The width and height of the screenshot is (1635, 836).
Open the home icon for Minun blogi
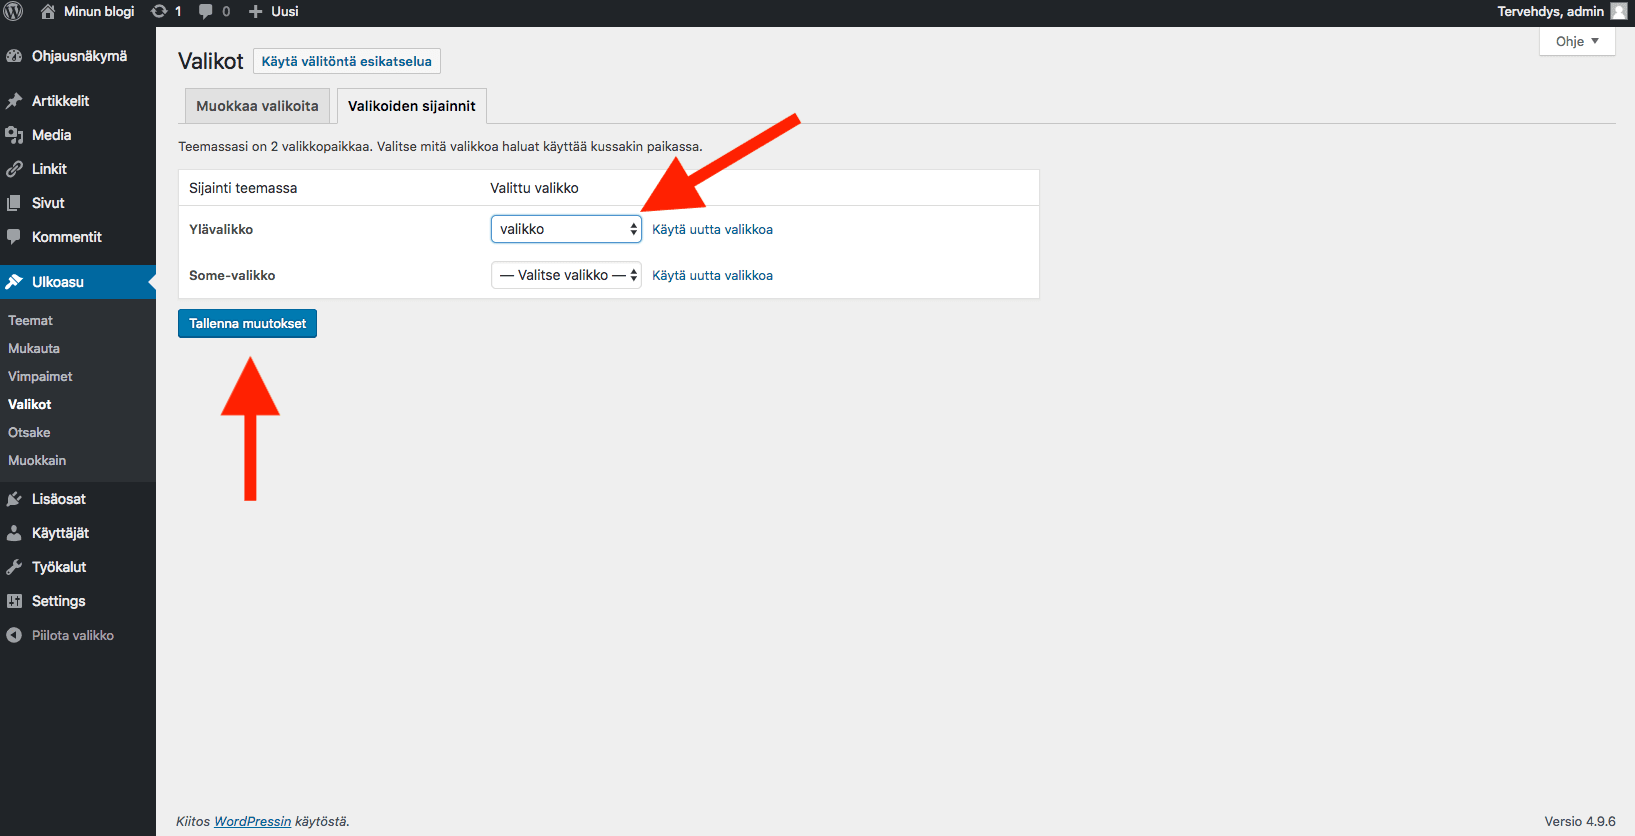pyautogui.click(x=48, y=11)
